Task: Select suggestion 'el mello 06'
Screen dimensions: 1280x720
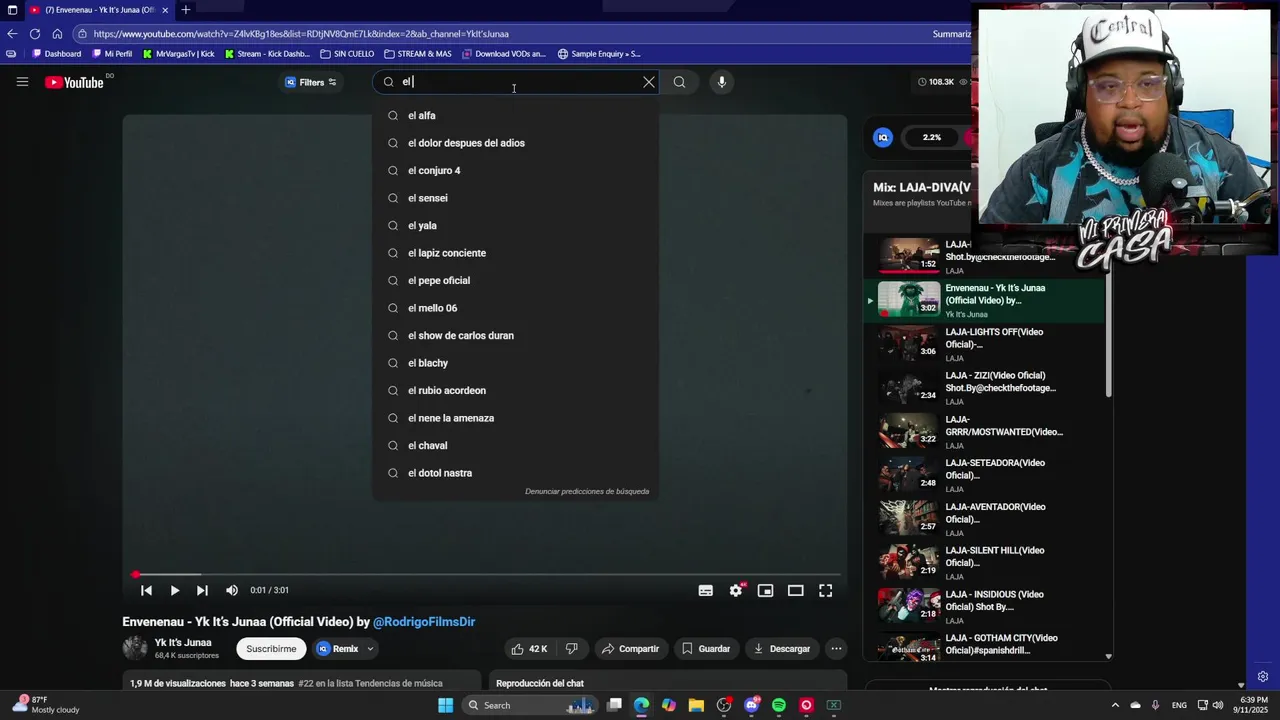Action: (x=515, y=308)
